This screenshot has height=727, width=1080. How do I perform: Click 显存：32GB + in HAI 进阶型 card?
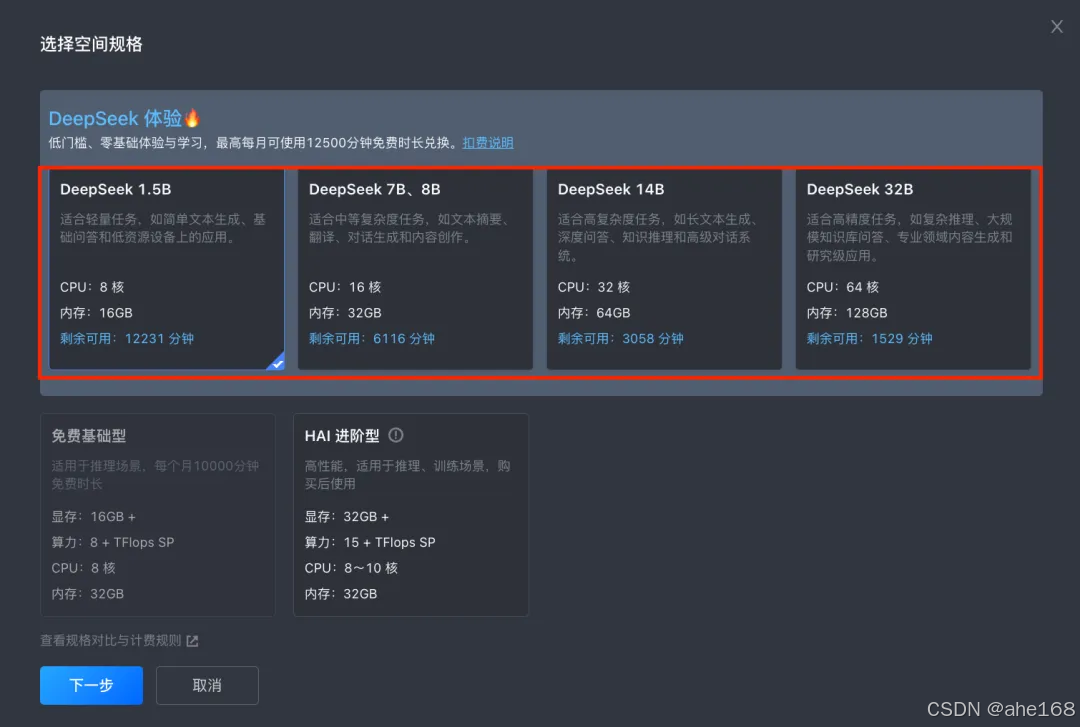point(346,516)
